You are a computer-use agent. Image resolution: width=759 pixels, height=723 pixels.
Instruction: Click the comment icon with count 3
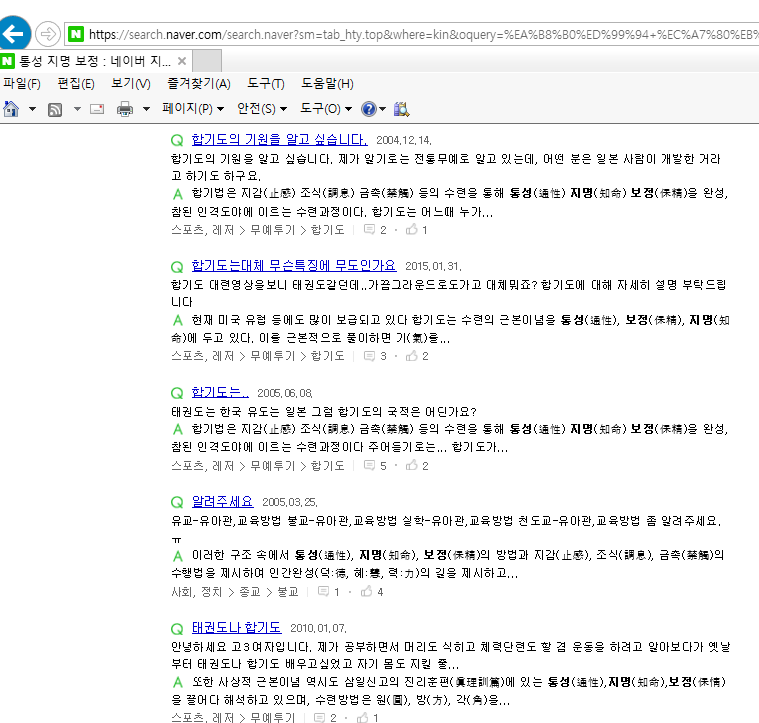coord(369,356)
